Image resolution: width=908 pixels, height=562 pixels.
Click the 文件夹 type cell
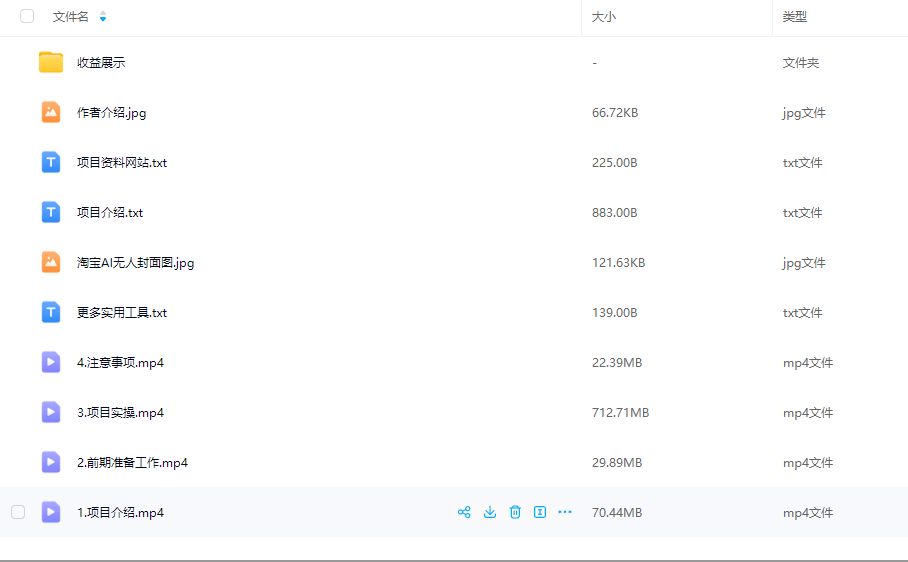[801, 63]
